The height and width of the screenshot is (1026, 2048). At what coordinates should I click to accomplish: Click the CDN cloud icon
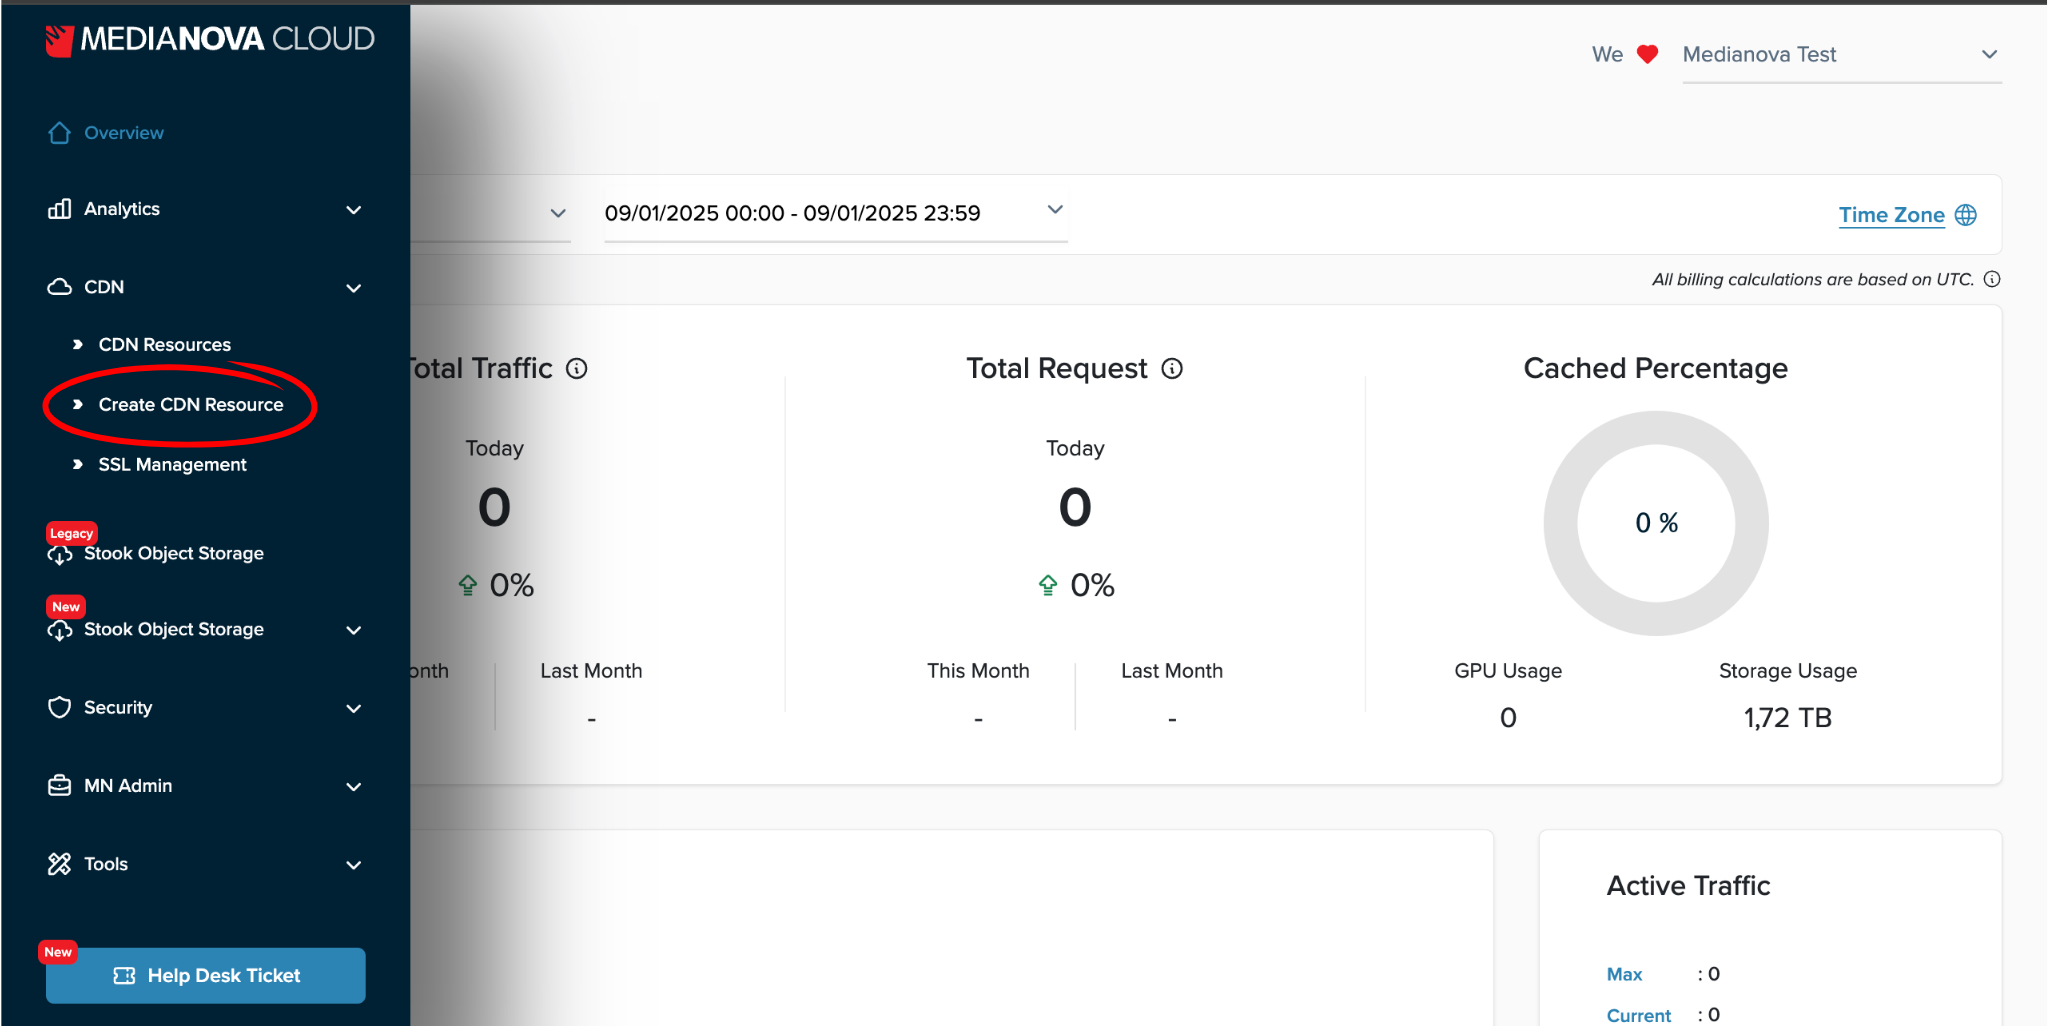60,287
